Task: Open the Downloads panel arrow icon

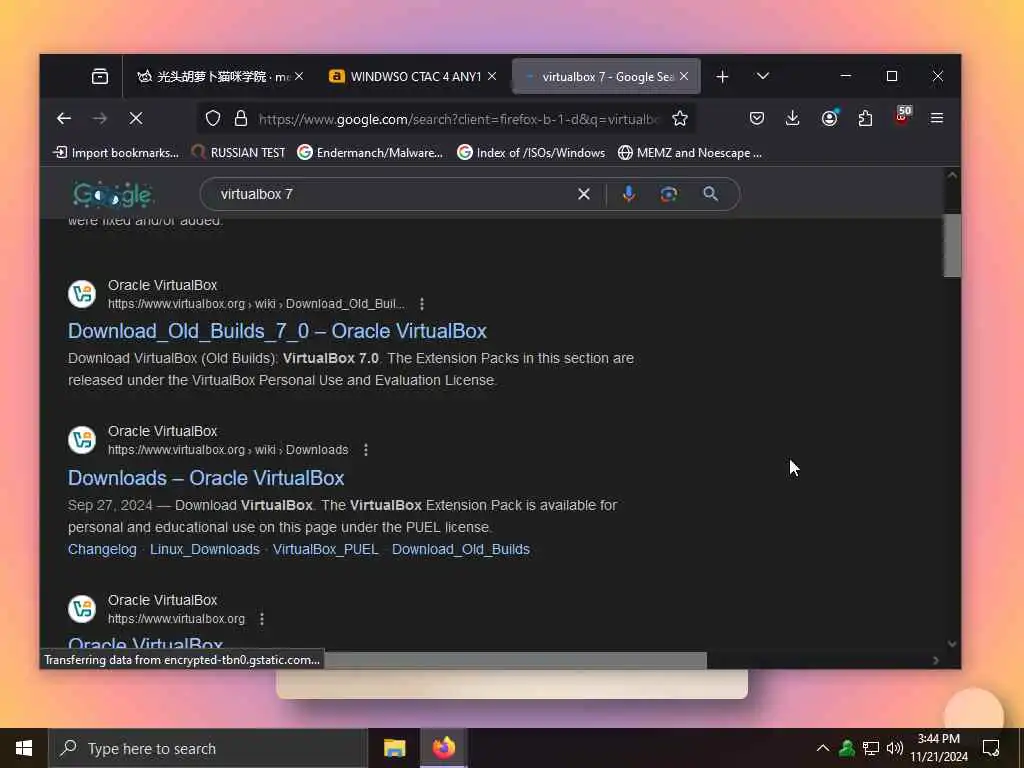Action: [792, 118]
